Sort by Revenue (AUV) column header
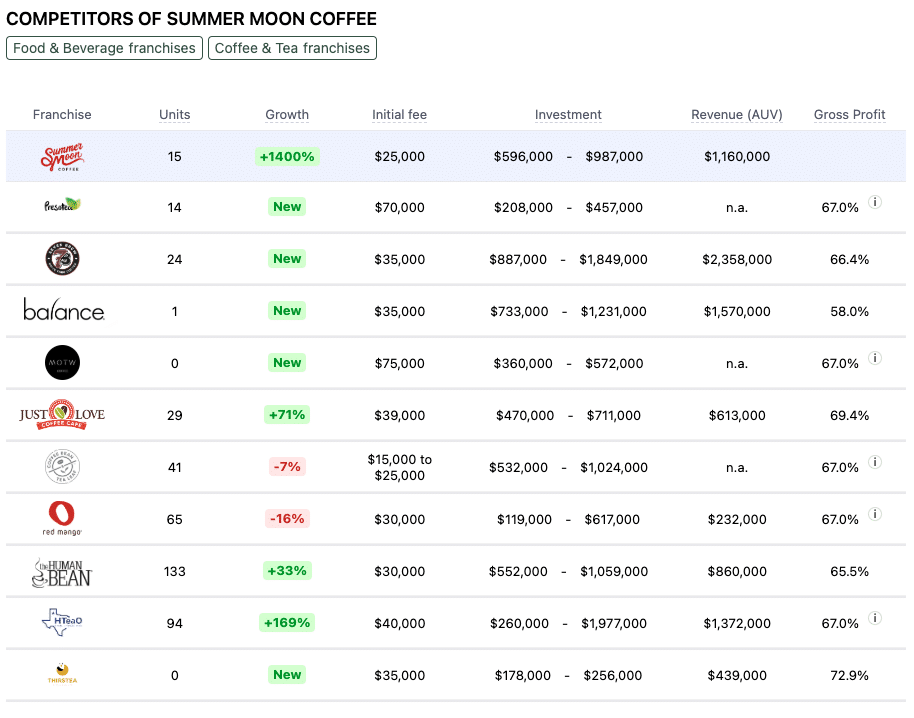This screenshot has width=914, height=718. 737,114
